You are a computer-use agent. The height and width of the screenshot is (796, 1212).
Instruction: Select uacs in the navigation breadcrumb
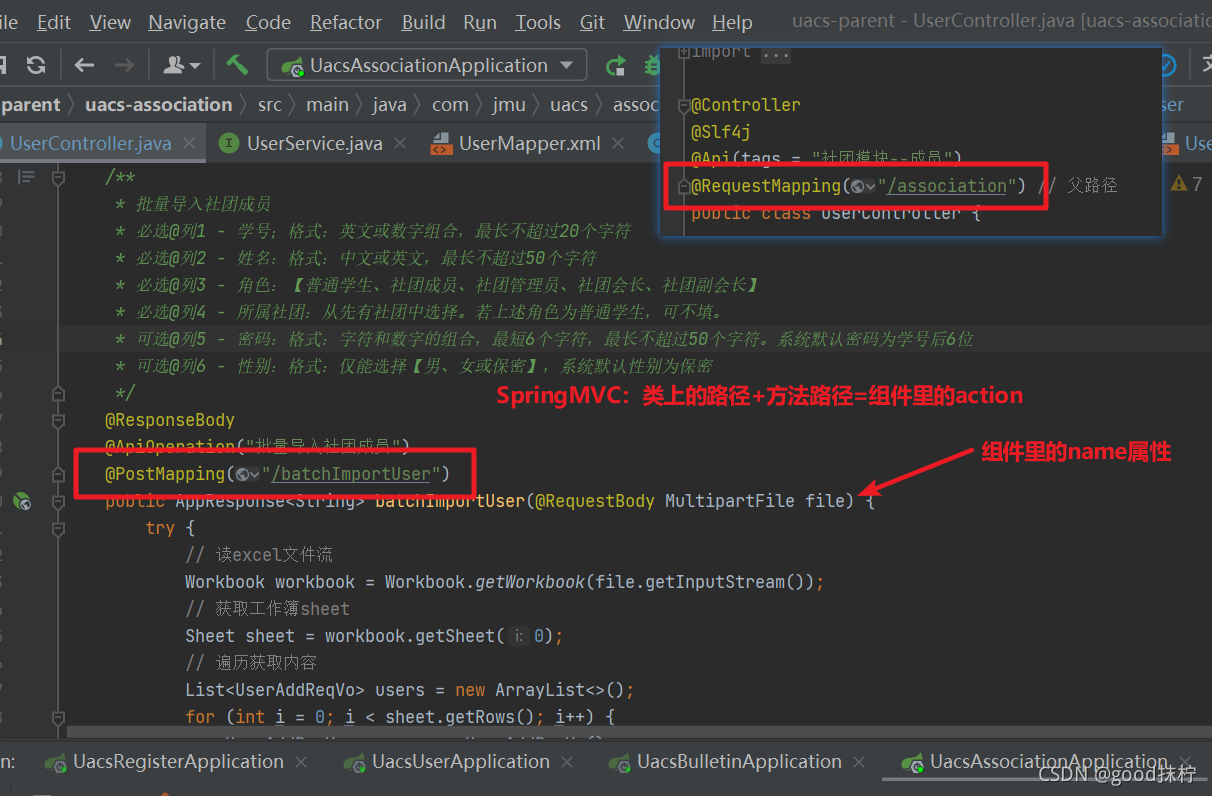(569, 104)
